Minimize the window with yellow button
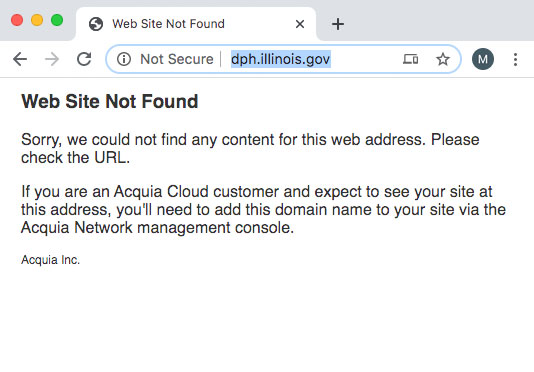Image resolution: width=534 pixels, height=372 pixels. pos(37,20)
